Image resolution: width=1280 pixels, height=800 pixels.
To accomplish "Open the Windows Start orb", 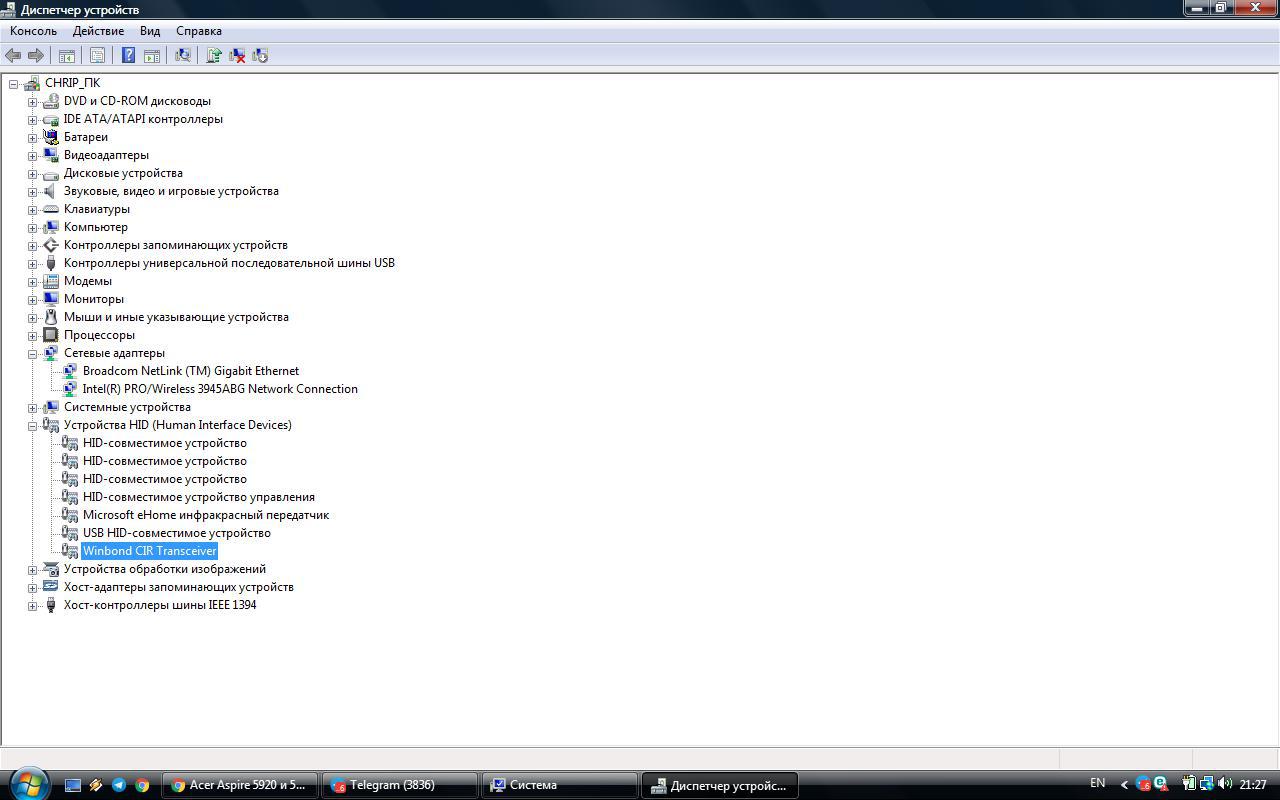I will tap(28, 783).
